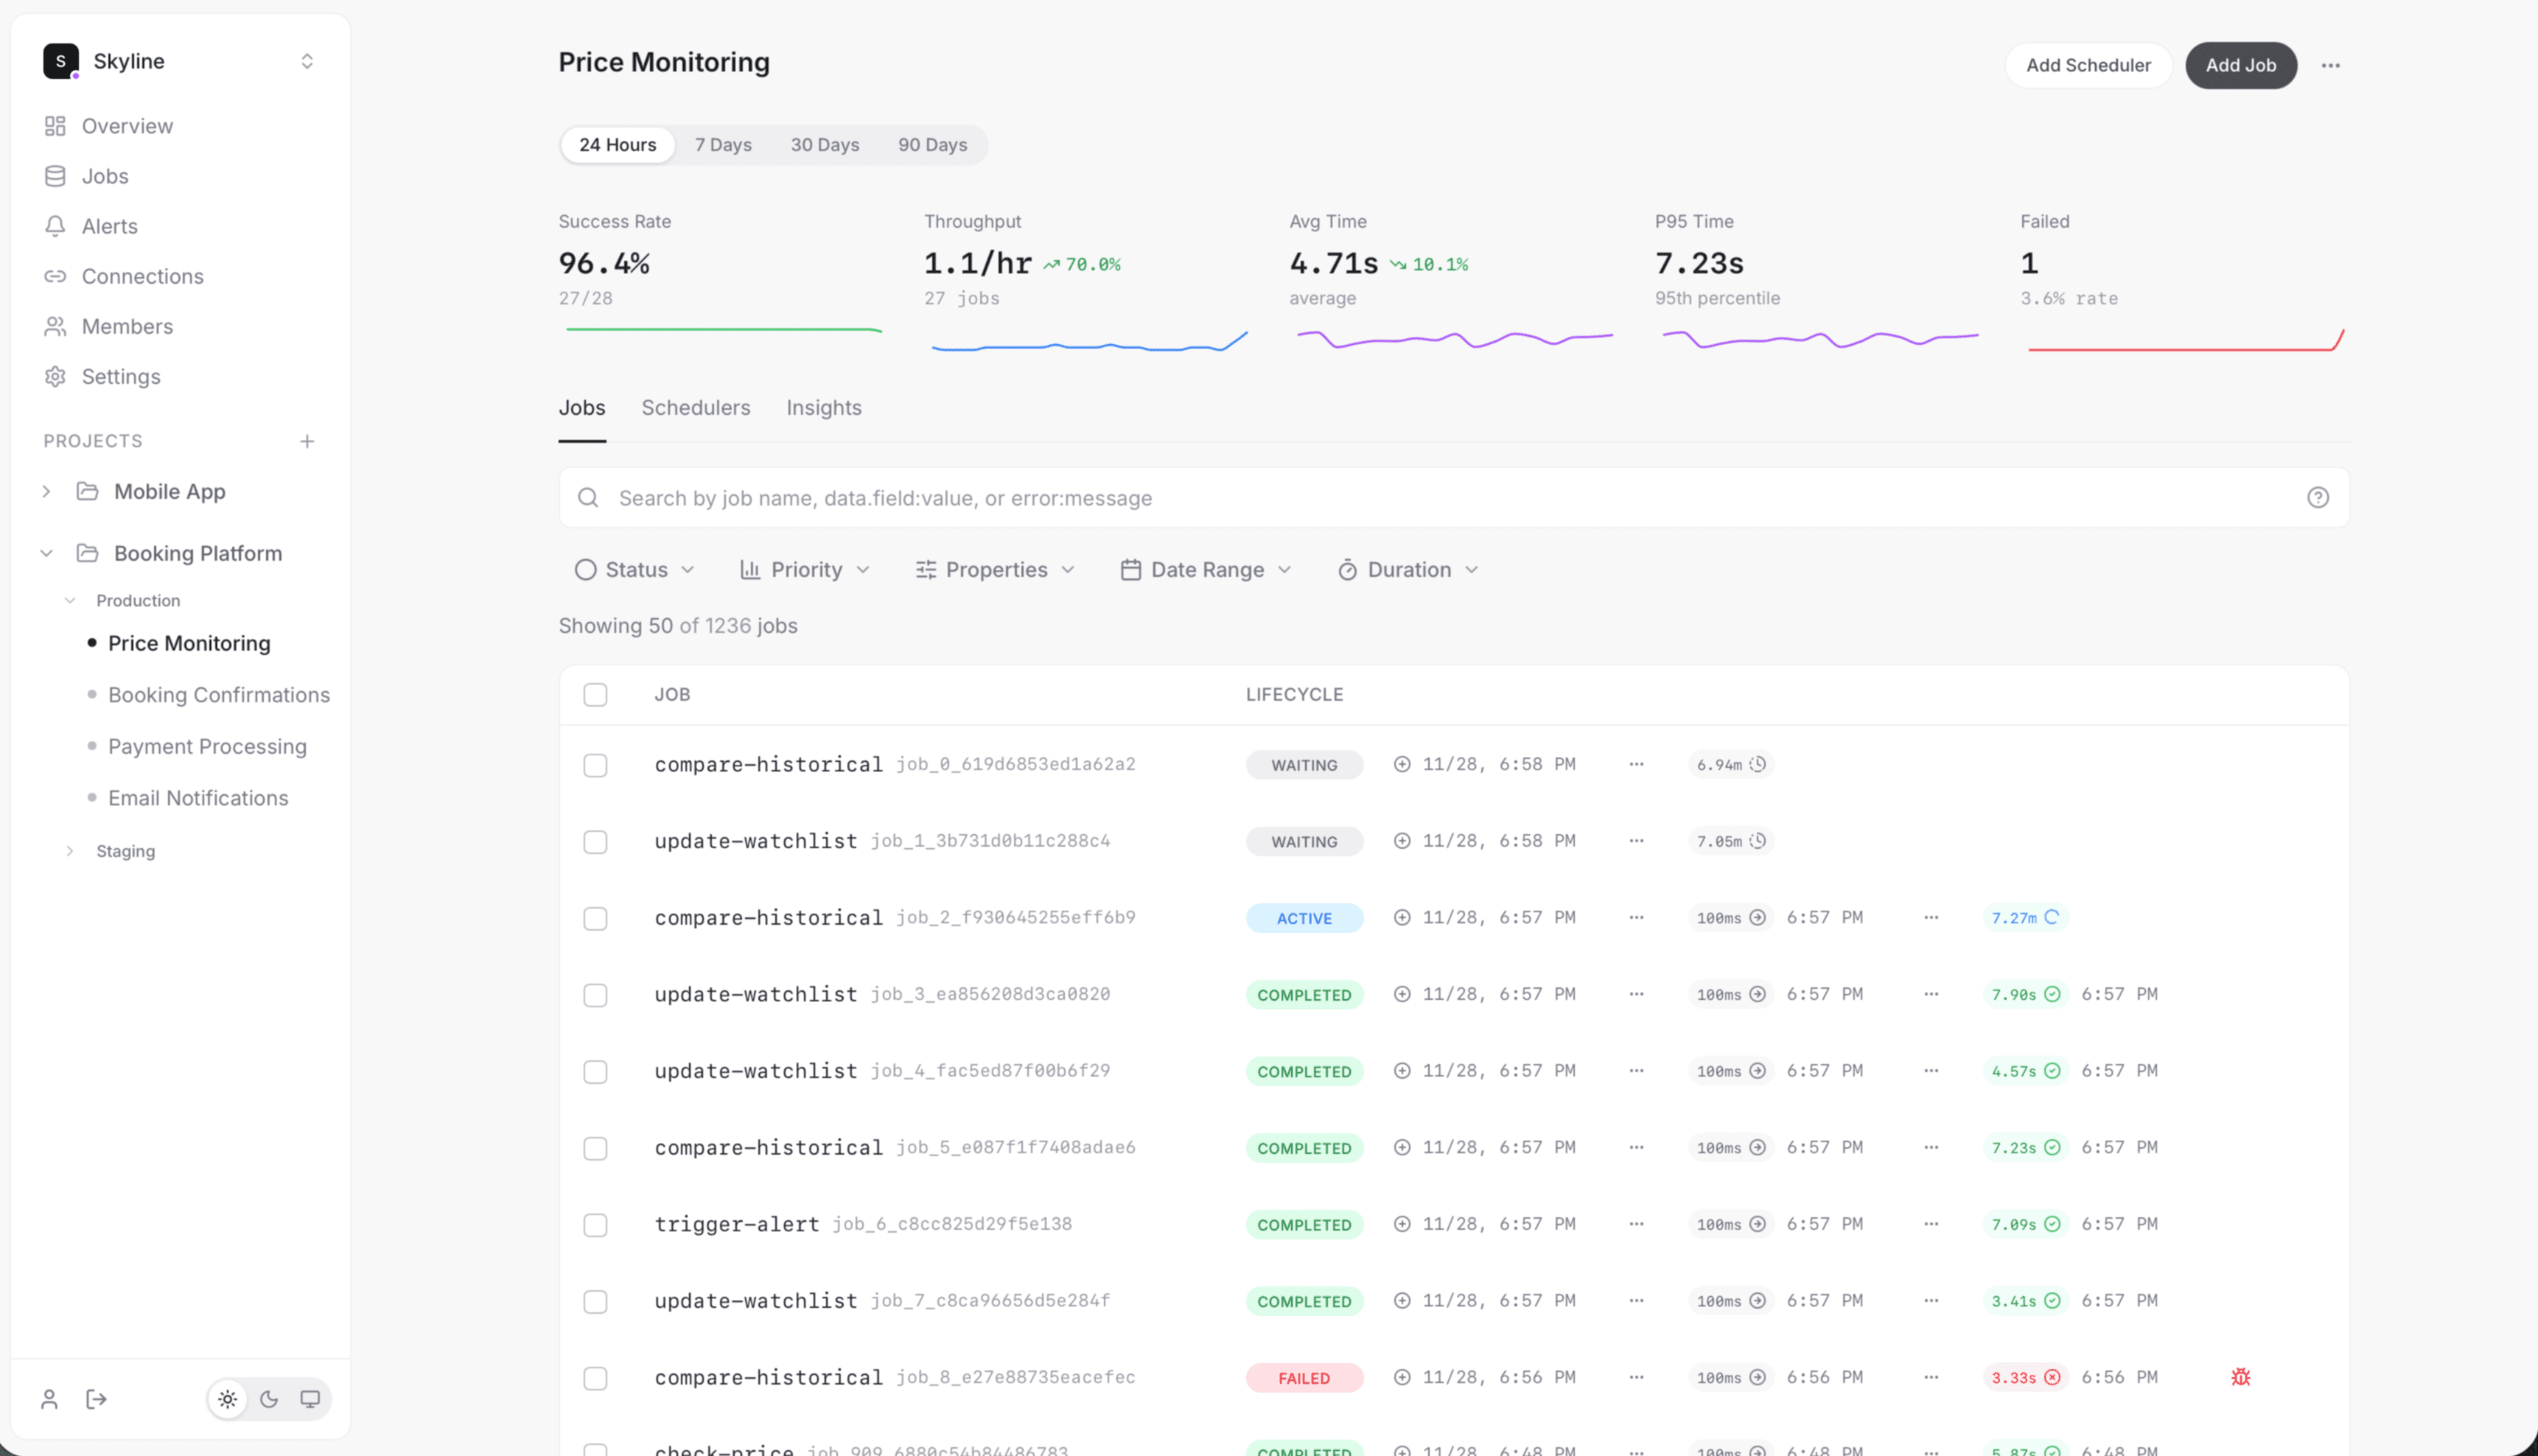Expand the Mobile App project
2538x1456 pixels.
tap(46, 491)
